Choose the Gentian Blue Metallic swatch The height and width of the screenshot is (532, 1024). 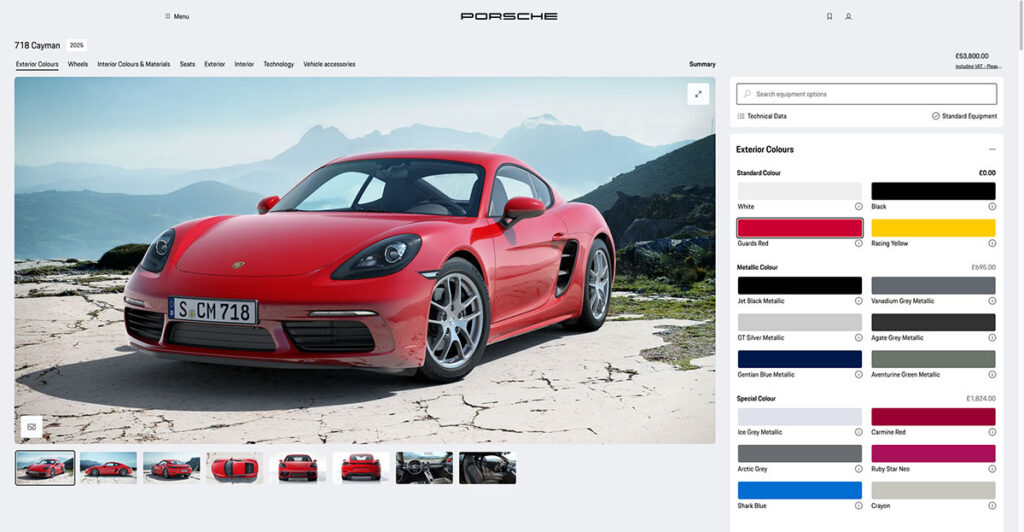click(x=800, y=359)
